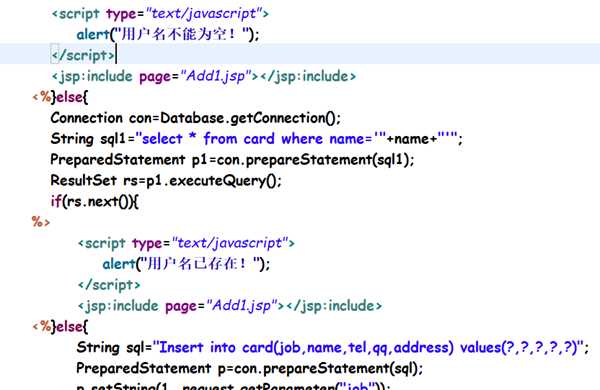This screenshot has width=600, height=390.
Task: Click the if(rs.next()){ line
Action: (x=95, y=201)
